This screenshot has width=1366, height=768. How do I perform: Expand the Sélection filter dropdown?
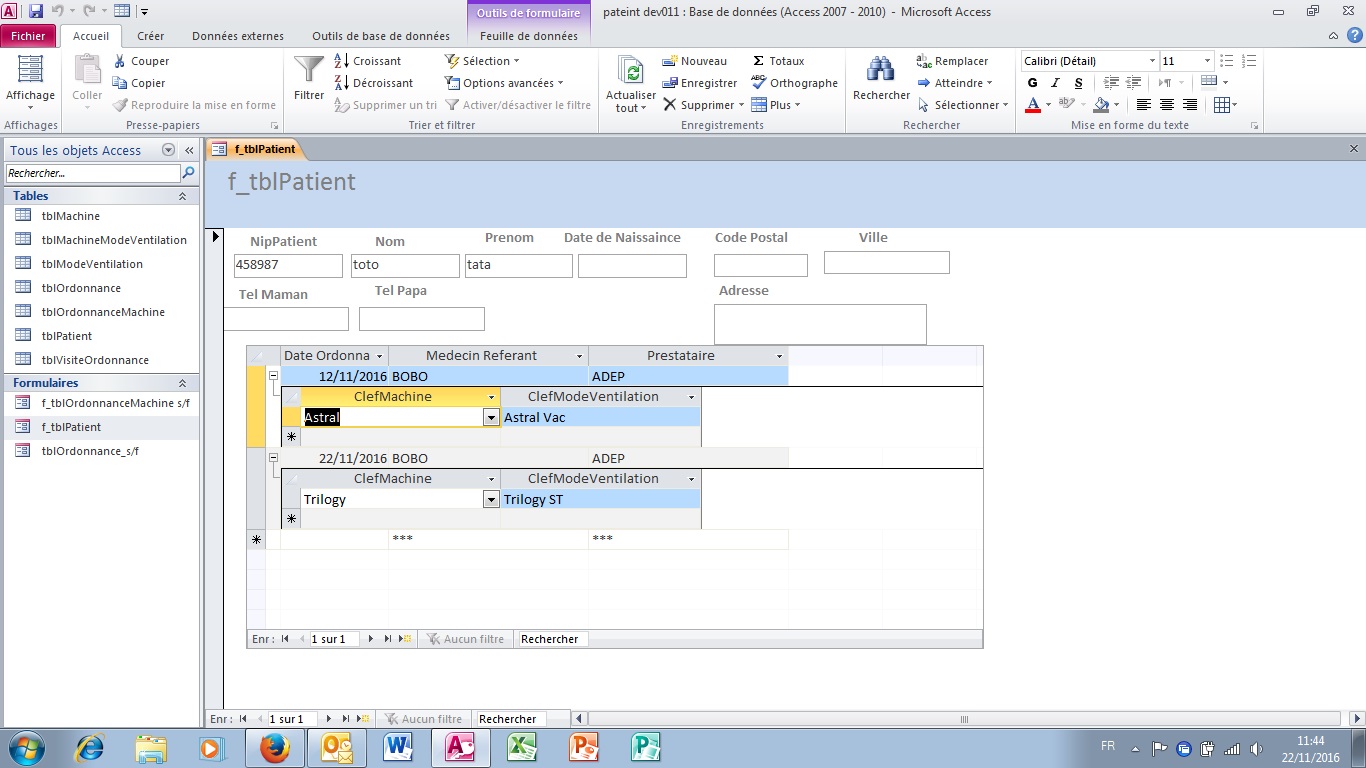point(483,61)
